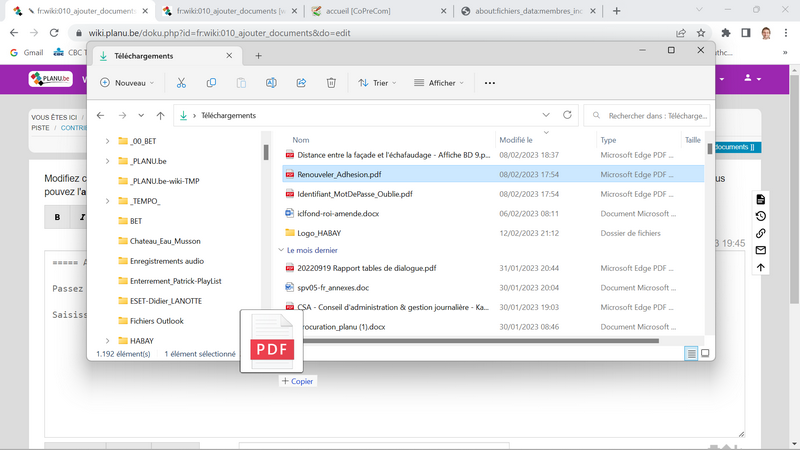Expand the _00_BET folder tree node
The width and height of the screenshot is (800, 450).
(107, 141)
